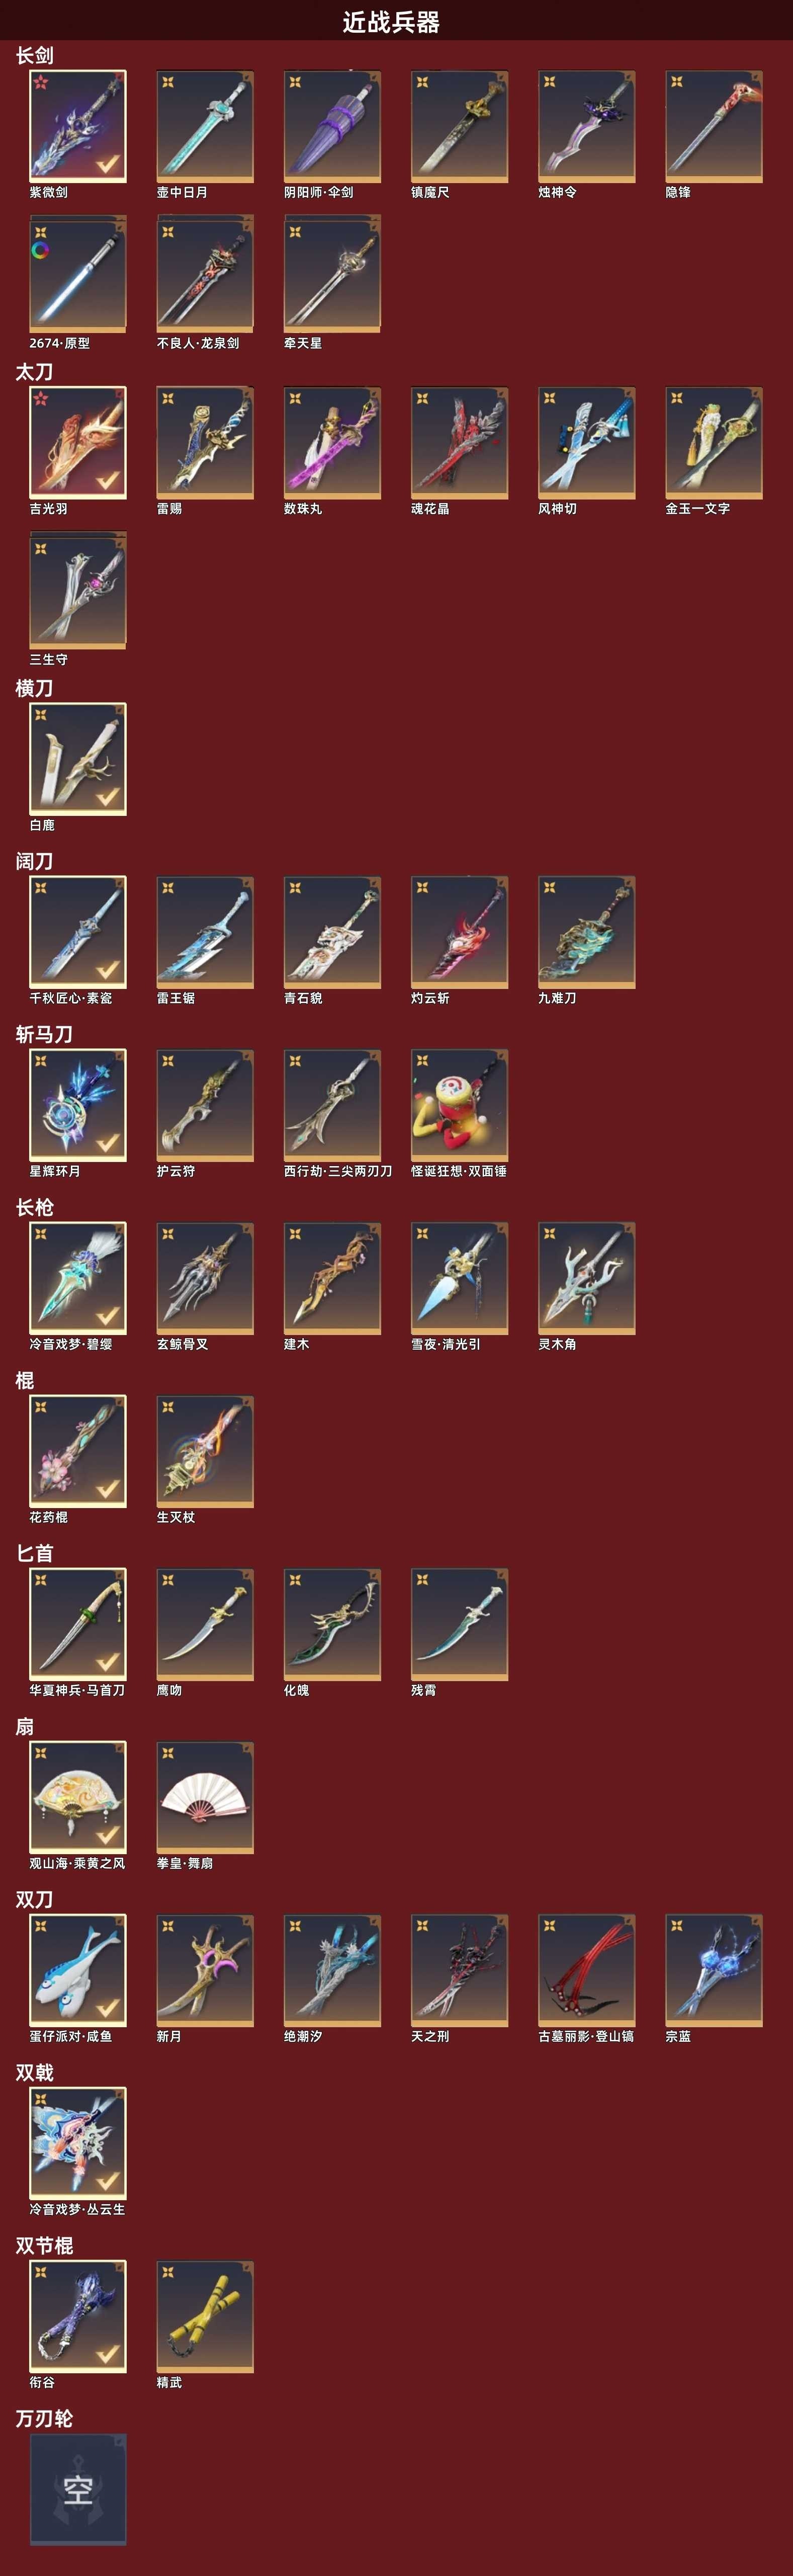This screenshot has height=2576, width=793.
Task: Choose the 怪诞狂想·双面锤 hammer skin
Action: tap(459, 1105)
